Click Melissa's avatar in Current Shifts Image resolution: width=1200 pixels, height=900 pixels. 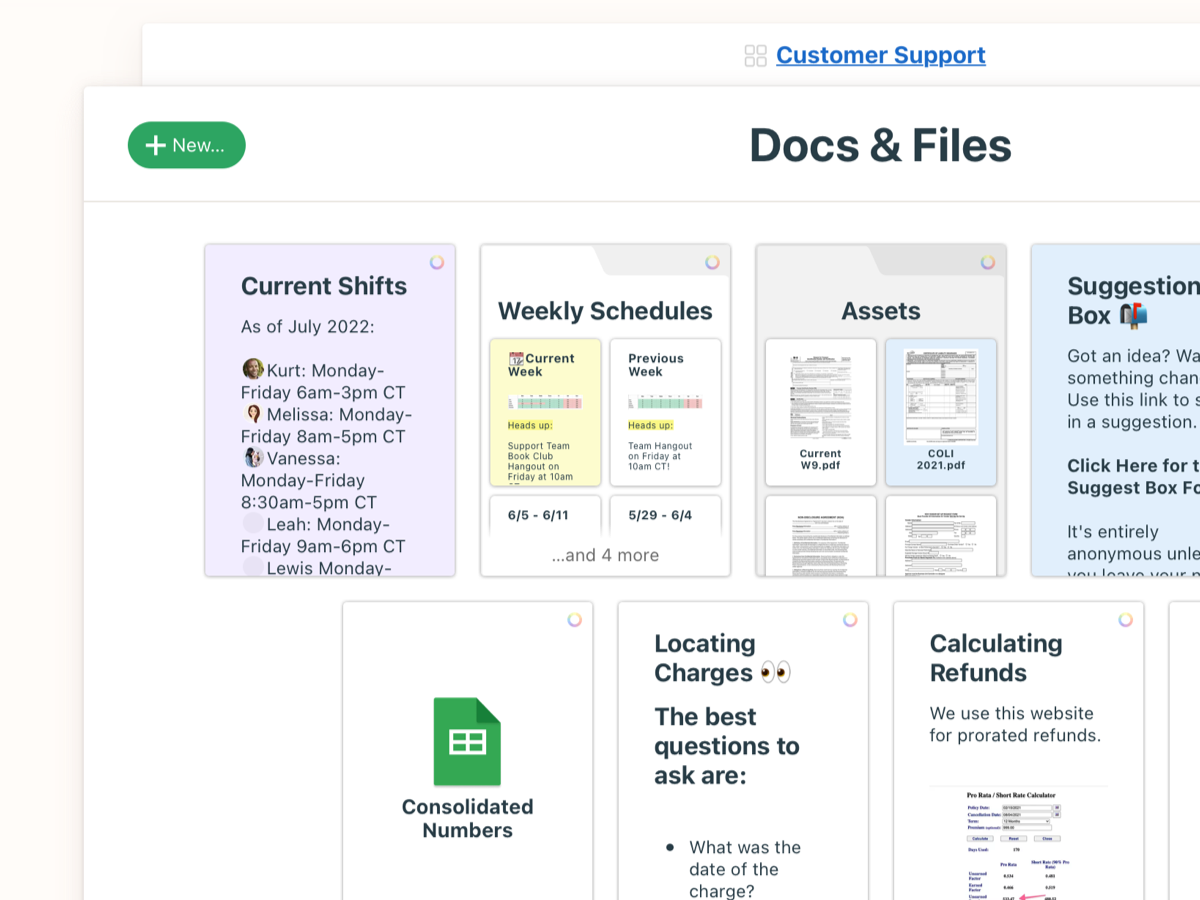click(x=253, y=414)
